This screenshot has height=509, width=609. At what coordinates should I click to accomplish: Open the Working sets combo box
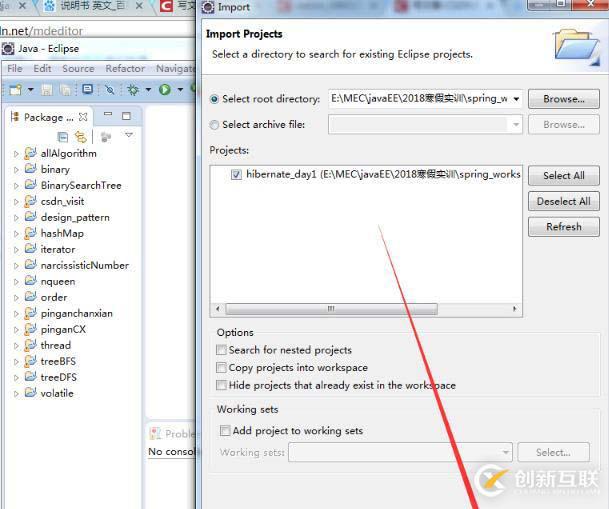pos(400,452)
